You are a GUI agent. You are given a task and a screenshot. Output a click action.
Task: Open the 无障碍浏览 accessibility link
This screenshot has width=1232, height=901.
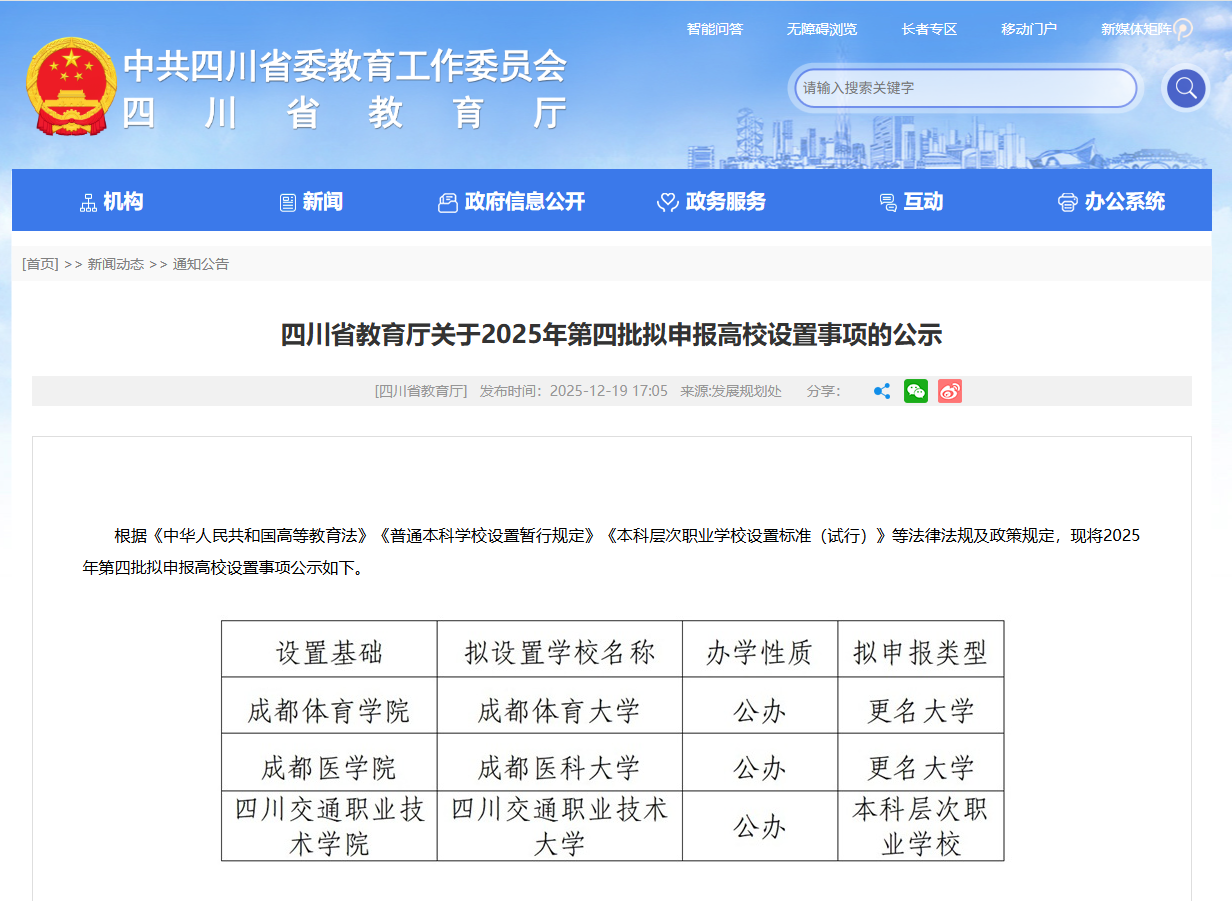coord(821,29)
